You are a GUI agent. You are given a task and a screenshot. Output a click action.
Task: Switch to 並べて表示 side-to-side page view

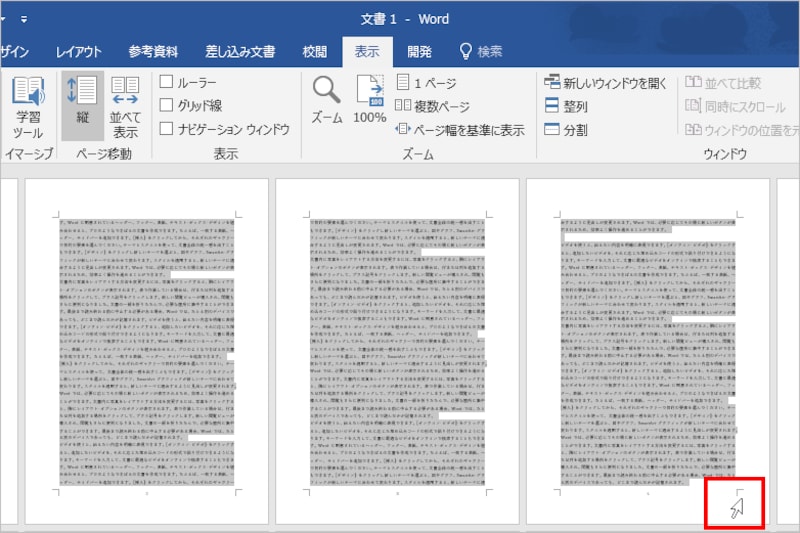point(125,107)
